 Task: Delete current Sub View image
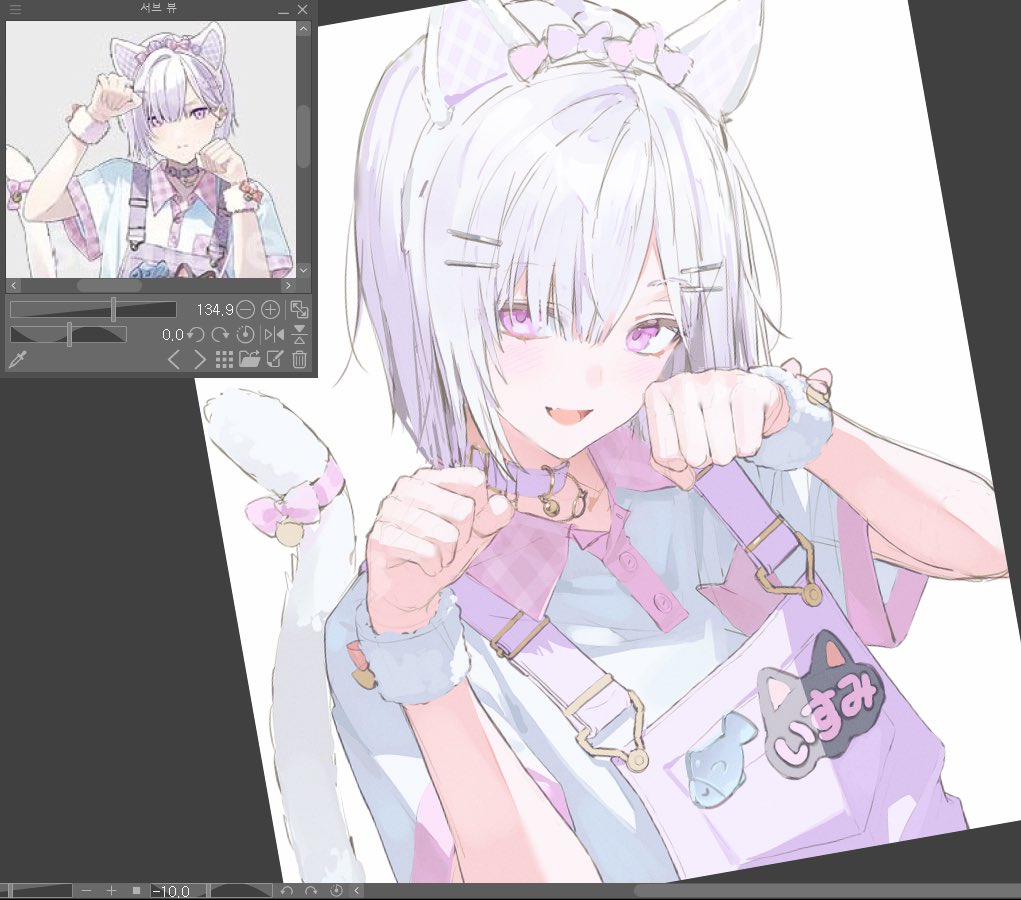point(299,359)
